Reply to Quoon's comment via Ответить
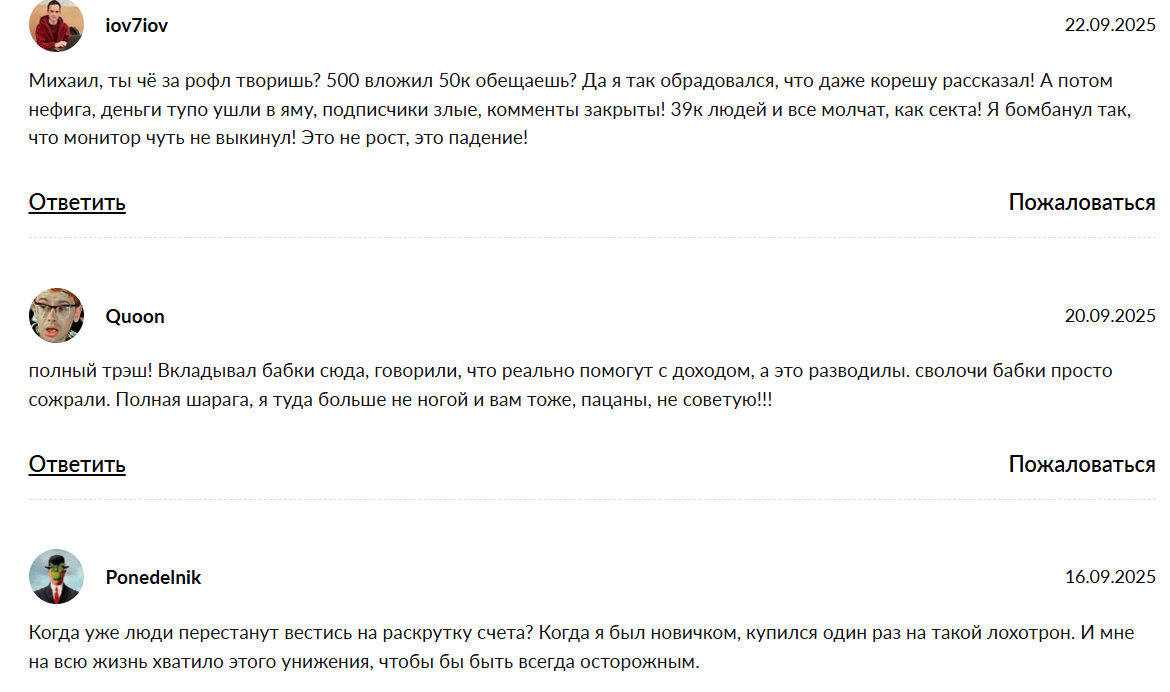 [75, 465]
